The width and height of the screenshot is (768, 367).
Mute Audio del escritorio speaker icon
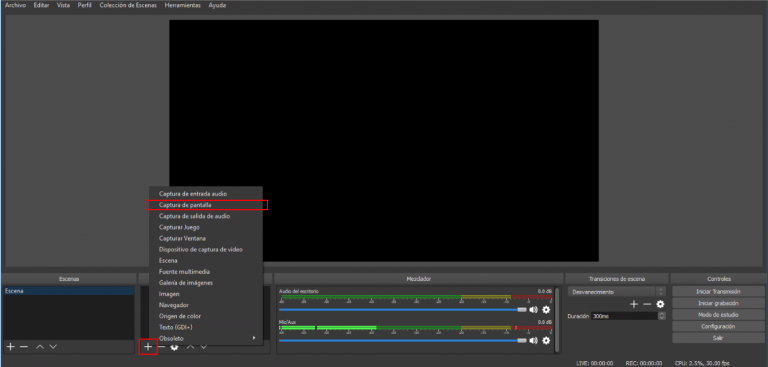[x=533, y=310]
